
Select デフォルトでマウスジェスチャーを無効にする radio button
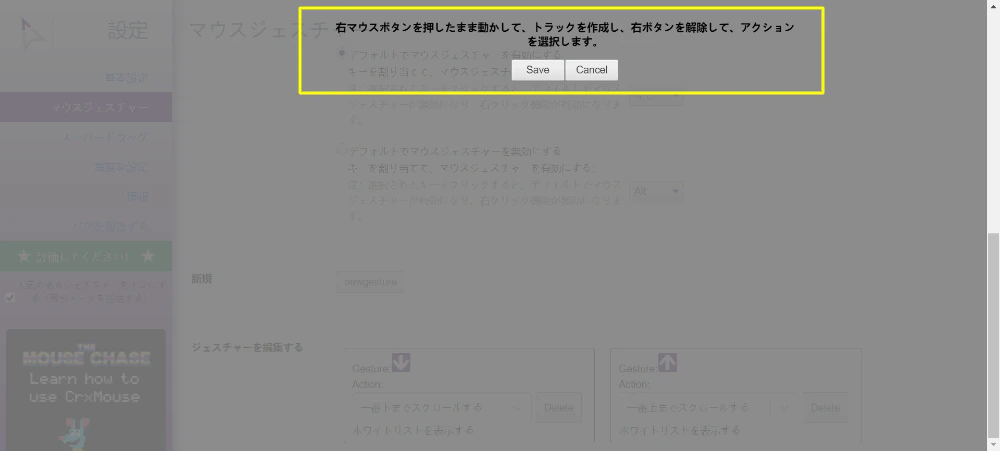click(x=342, y=151)
